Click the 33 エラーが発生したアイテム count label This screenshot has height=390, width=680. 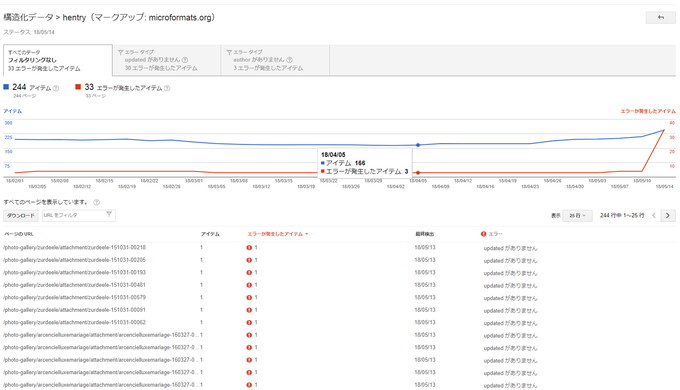pyautogui.click(x=123, y=87)
